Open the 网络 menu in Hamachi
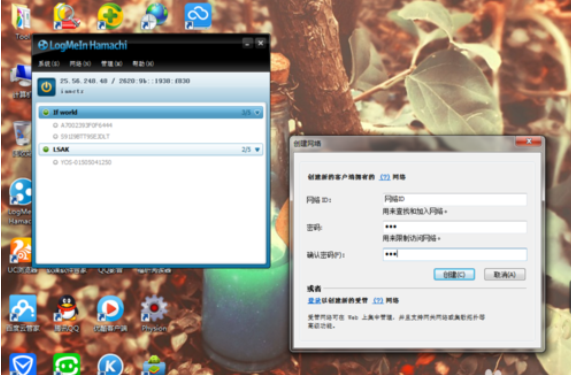Viewport: 571px width, 375px height. pos(80,64)
